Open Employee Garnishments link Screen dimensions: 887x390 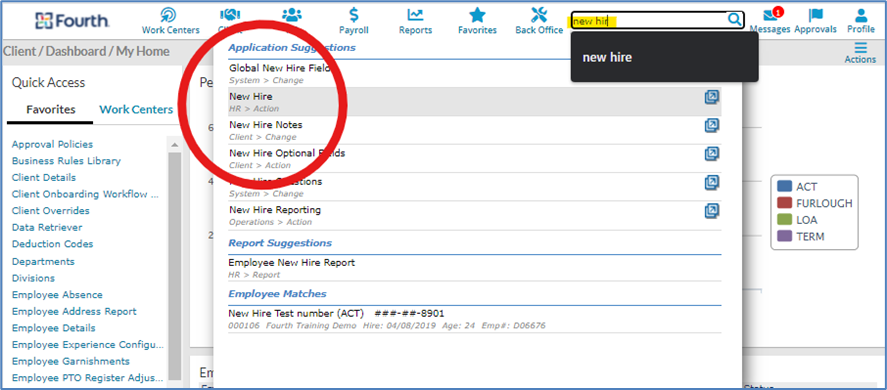point(71,361)
